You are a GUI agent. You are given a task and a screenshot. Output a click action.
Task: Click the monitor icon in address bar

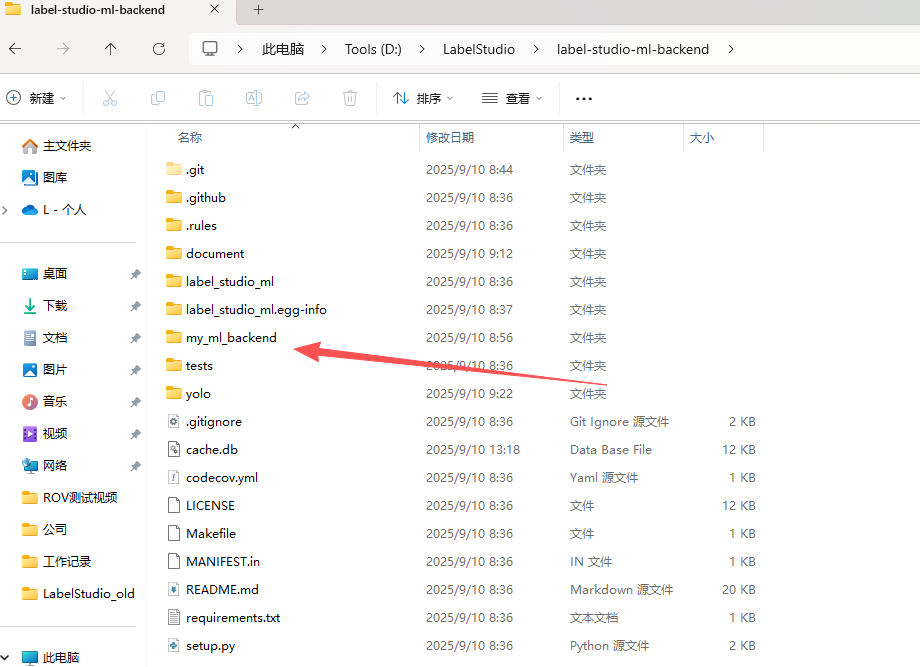(209, 49)
